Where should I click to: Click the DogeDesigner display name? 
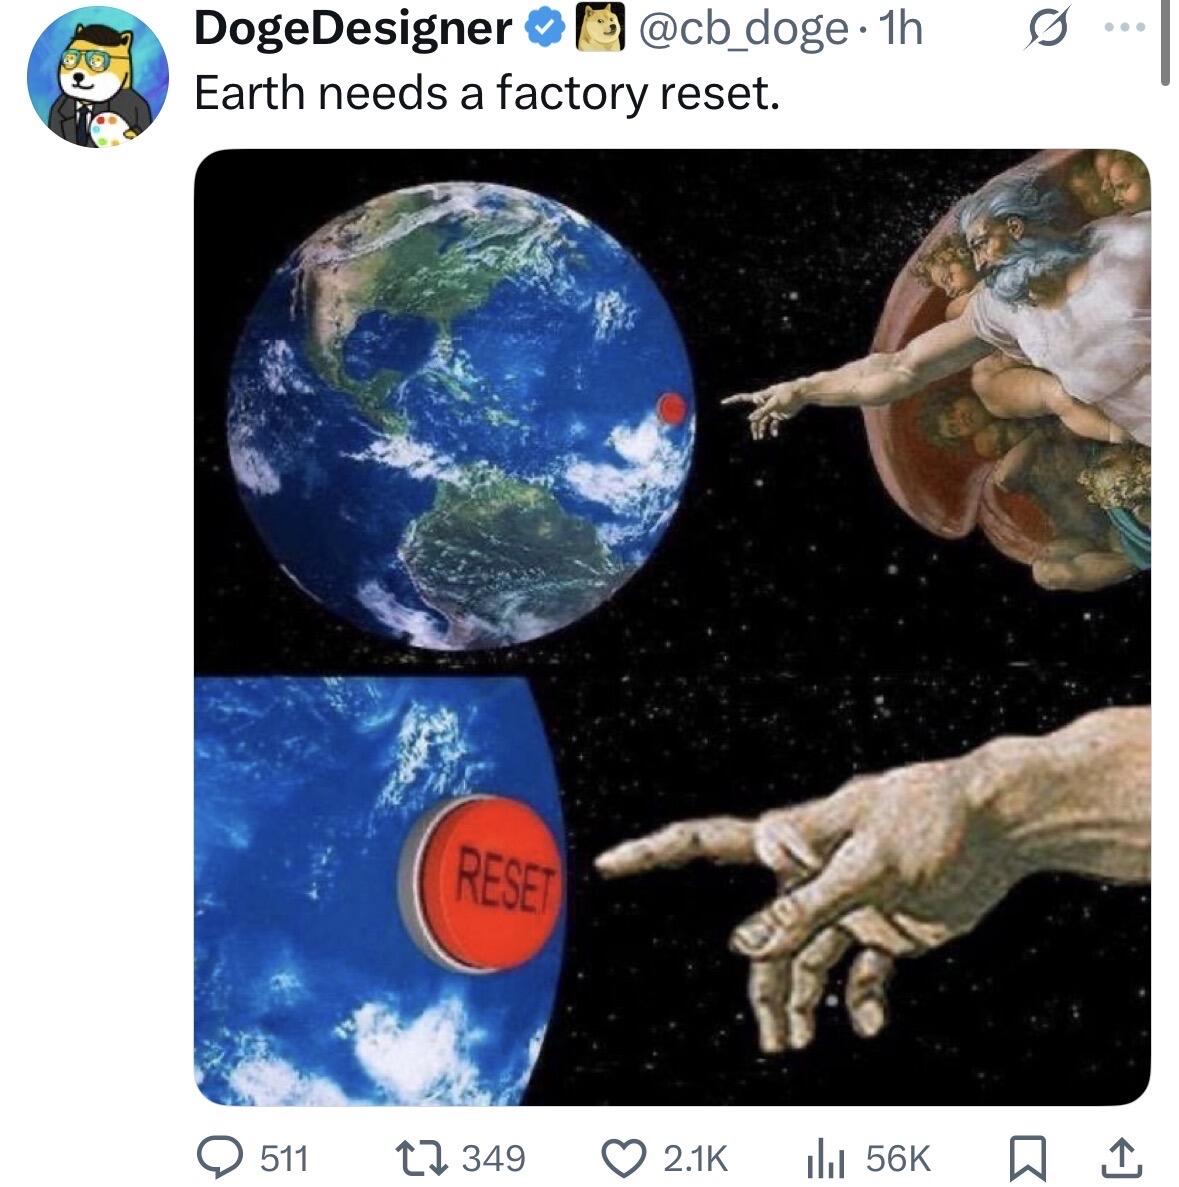coord(353,29)
